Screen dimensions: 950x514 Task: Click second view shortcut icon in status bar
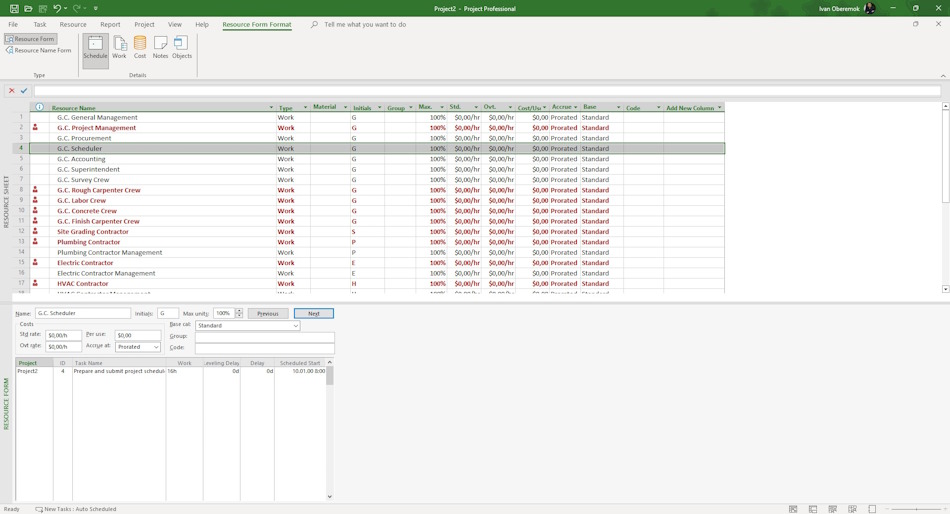813,509
